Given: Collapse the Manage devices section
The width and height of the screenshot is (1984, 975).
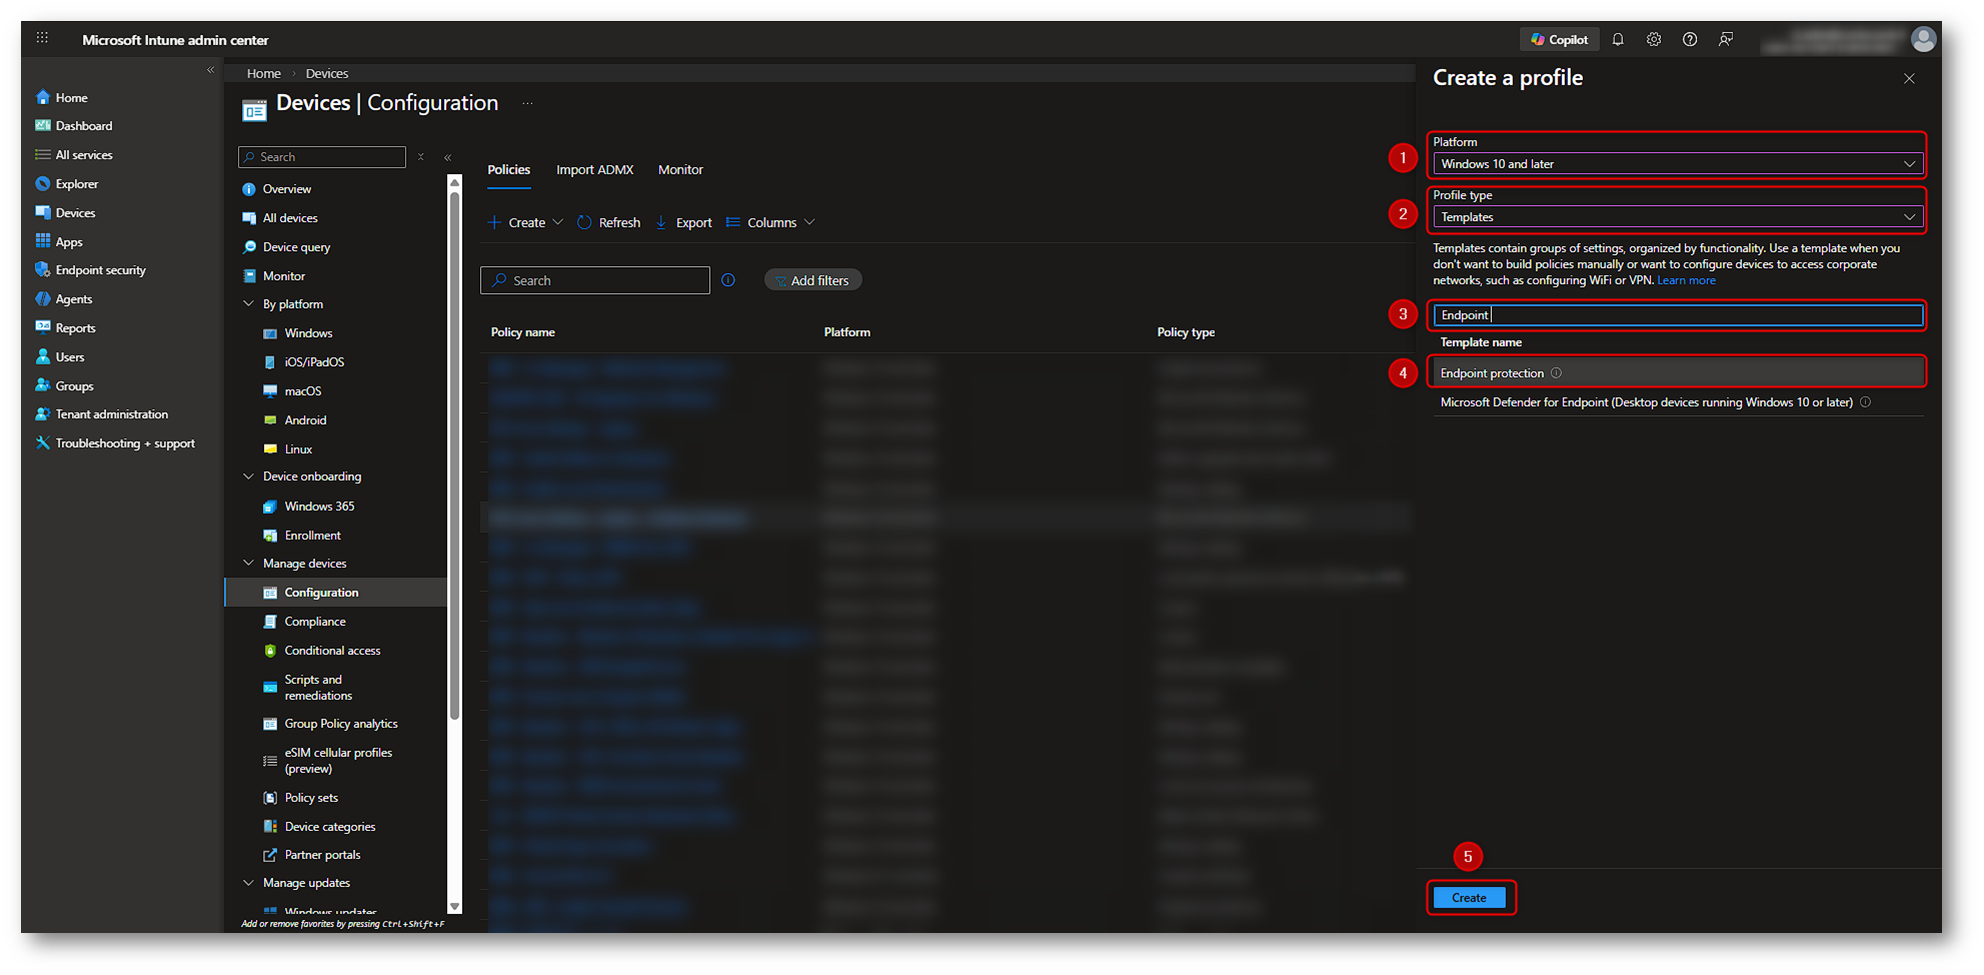Looking at the screenshot, I should point(249,563).
